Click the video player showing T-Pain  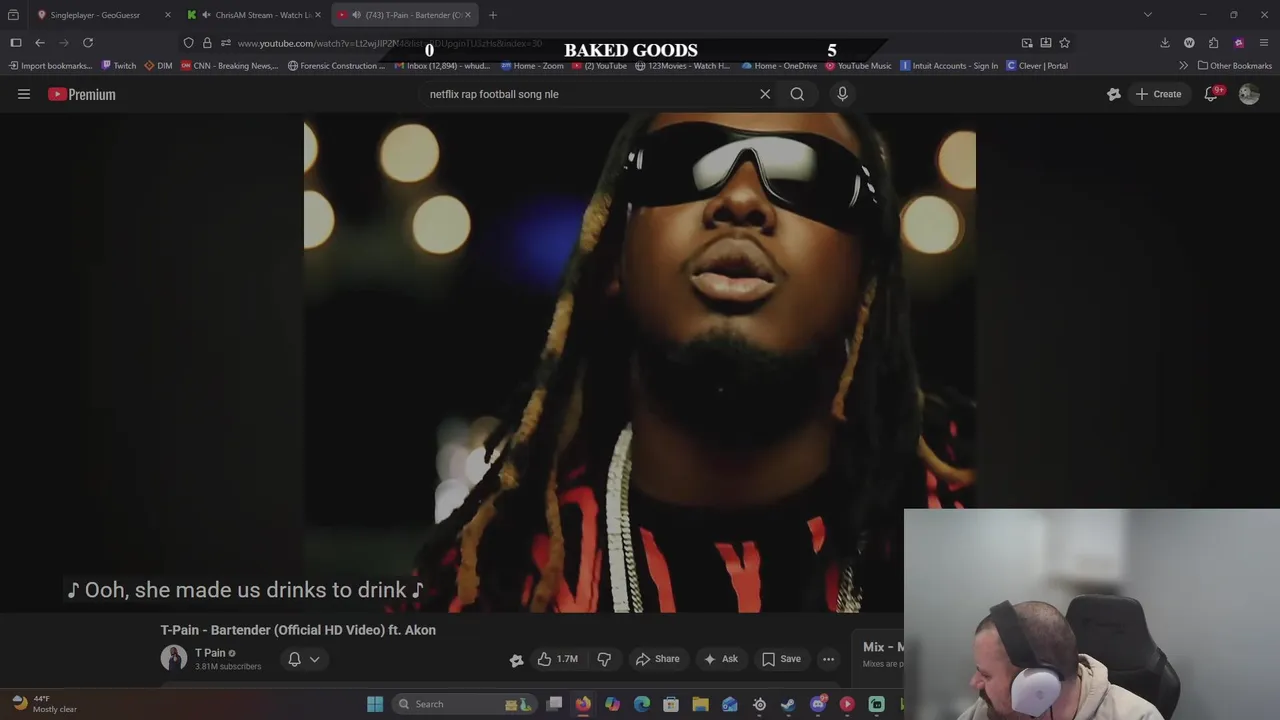pos(640,362)
